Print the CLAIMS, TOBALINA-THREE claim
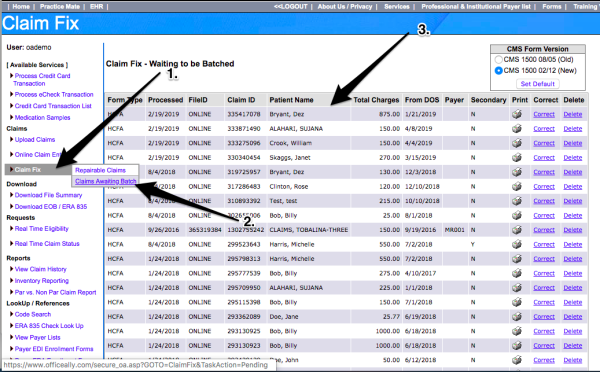 517,230
